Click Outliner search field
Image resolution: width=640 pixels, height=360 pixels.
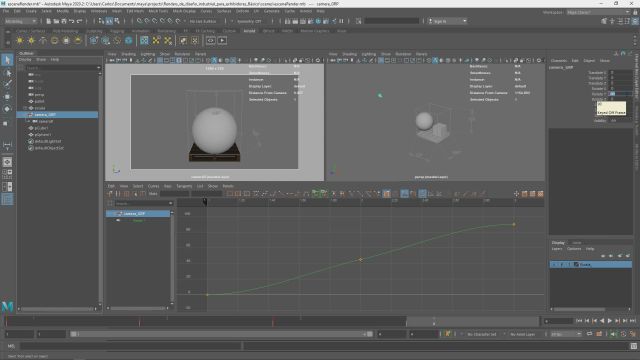pos(62,67)
